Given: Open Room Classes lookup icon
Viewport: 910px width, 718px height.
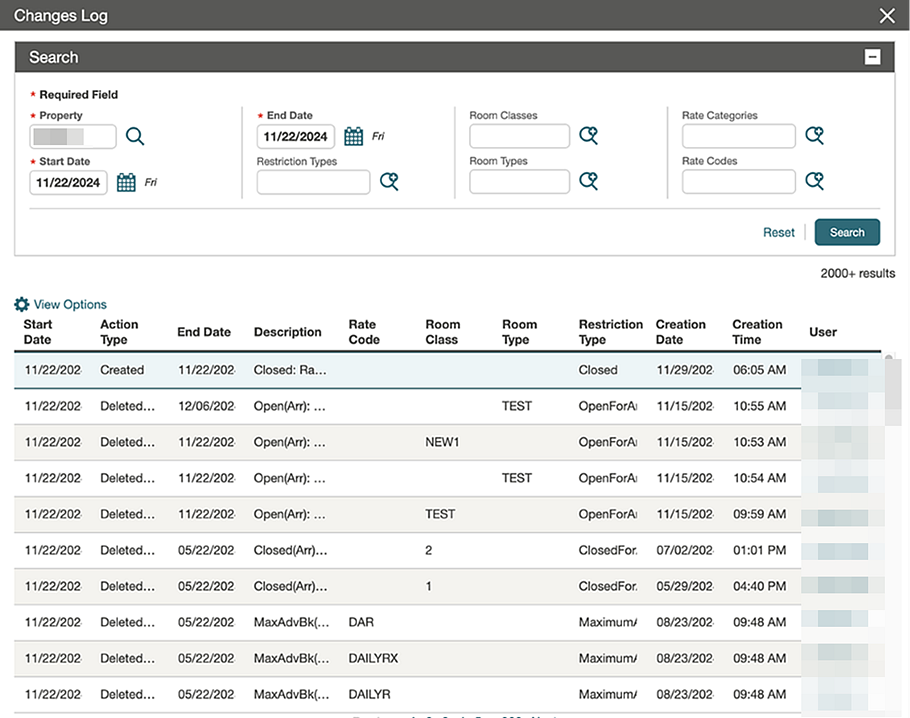Looking at the screenshot, I should 588,136.
